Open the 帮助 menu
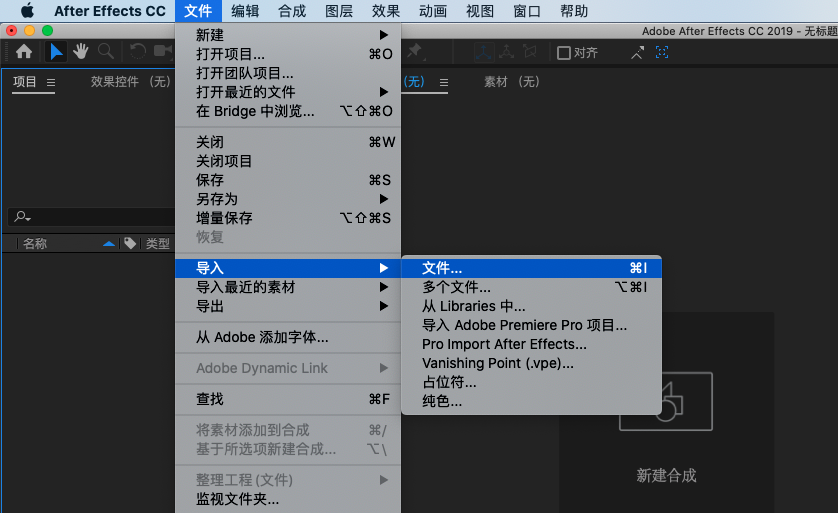 click(574, 11)
